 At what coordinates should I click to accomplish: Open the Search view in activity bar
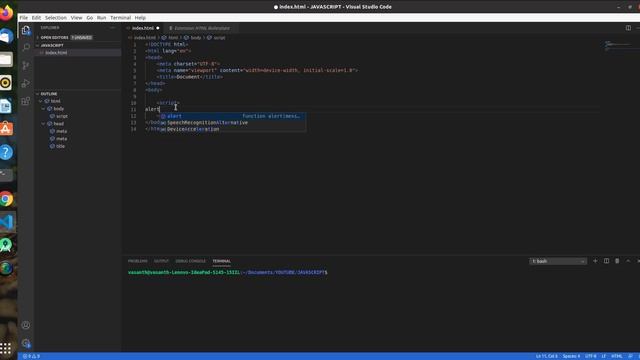tap(26, 47)
